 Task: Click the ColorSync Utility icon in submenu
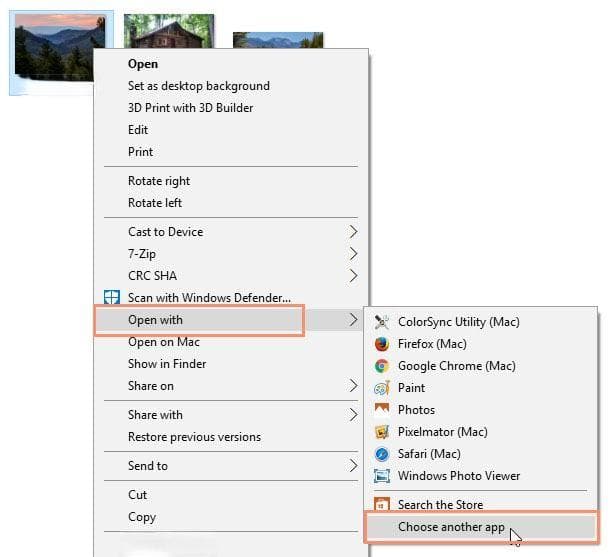382,322
